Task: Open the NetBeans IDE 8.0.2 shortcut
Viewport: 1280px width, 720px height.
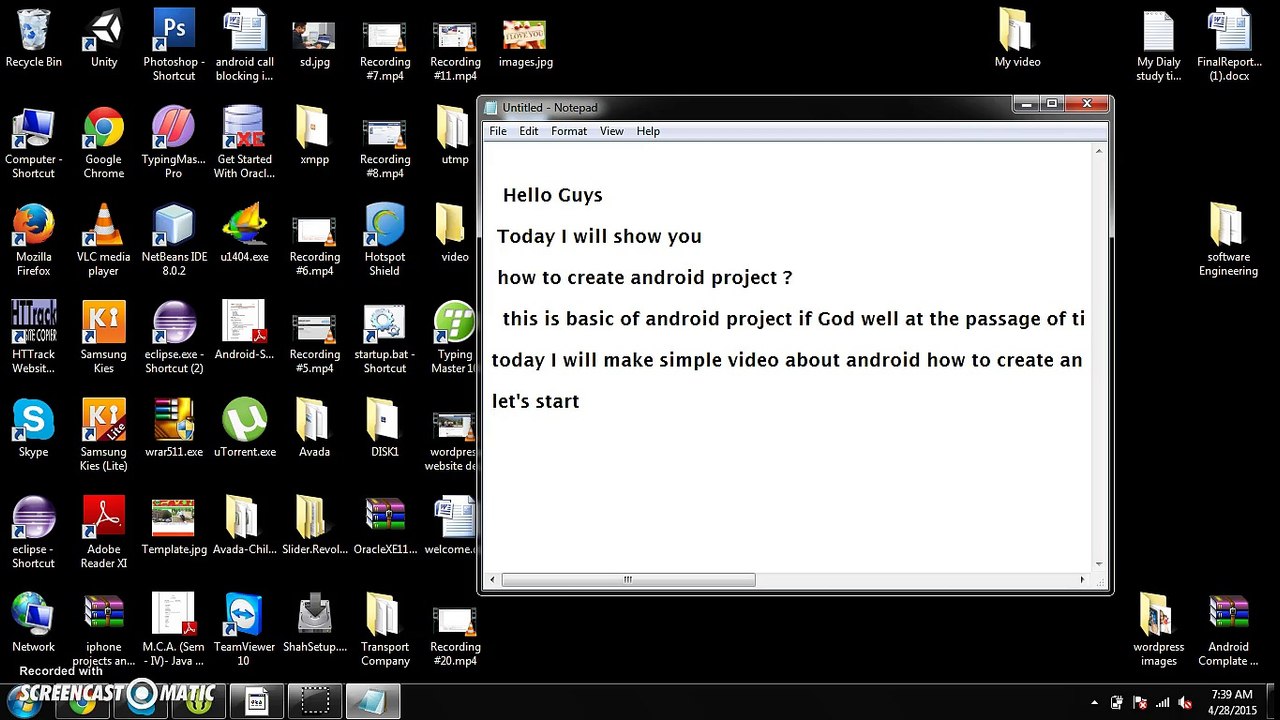Action: 174,227
